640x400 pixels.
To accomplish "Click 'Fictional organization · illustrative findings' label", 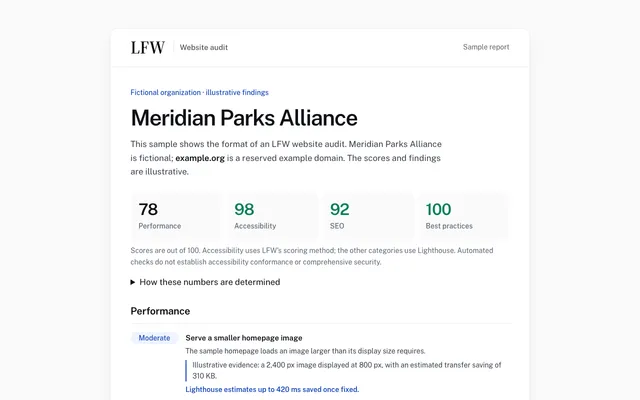I will [199, 92].
